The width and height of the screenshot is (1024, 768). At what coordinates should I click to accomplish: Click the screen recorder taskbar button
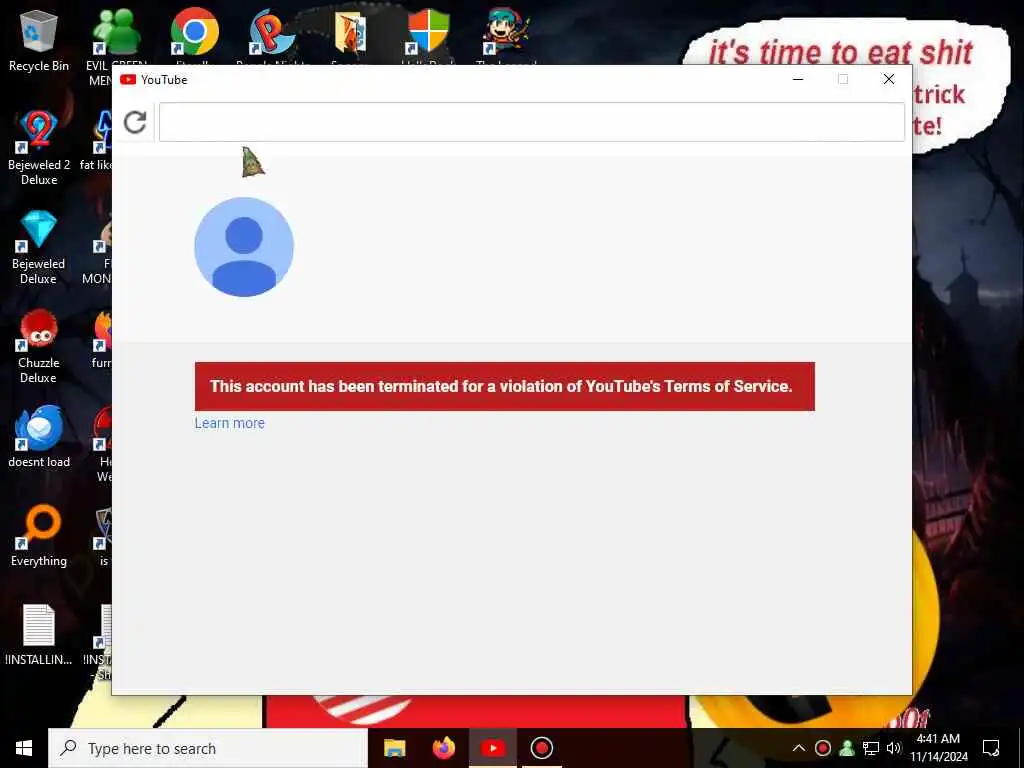tap(542, 748)
